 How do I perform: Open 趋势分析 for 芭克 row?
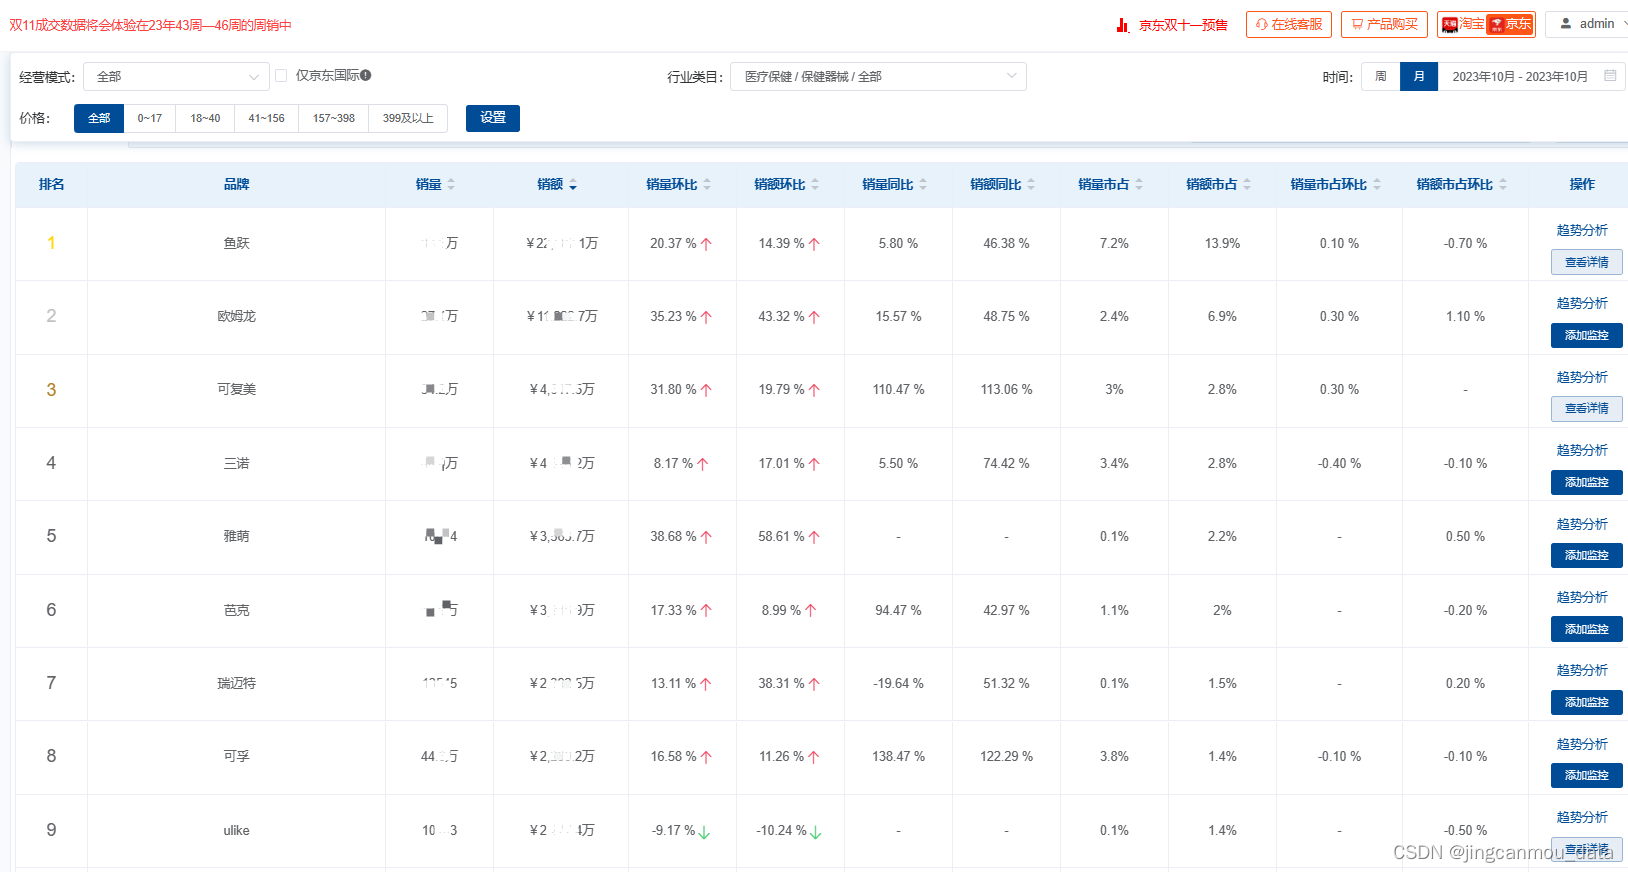click(x=1582, y=597)
